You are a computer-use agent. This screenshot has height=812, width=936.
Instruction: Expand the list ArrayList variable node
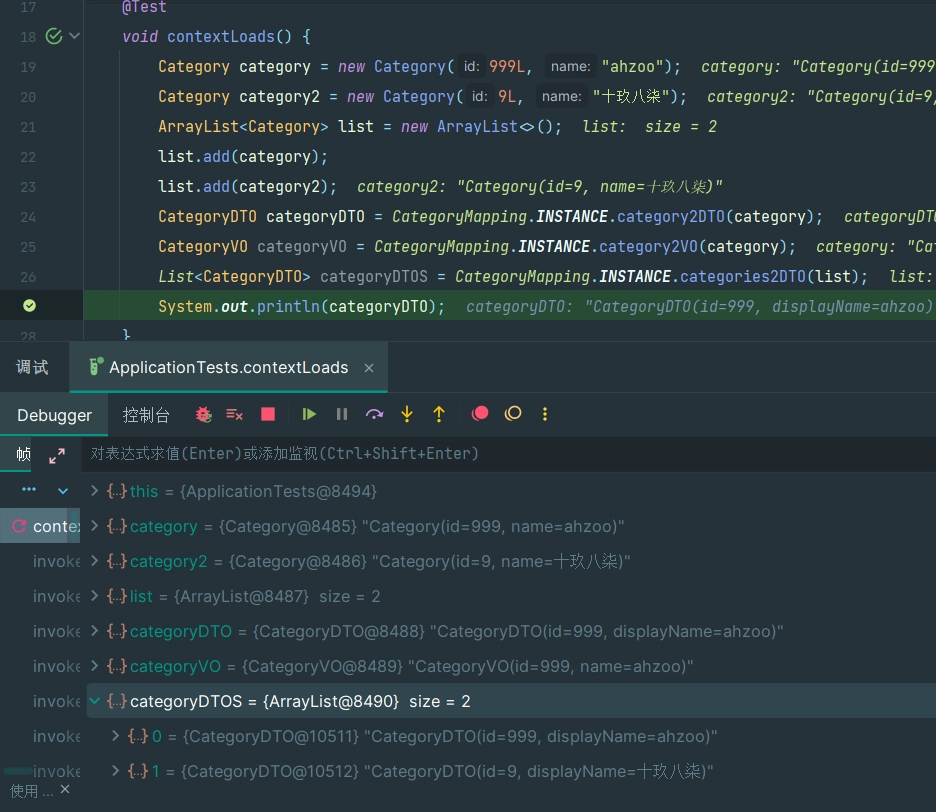(x=95, y=597)
